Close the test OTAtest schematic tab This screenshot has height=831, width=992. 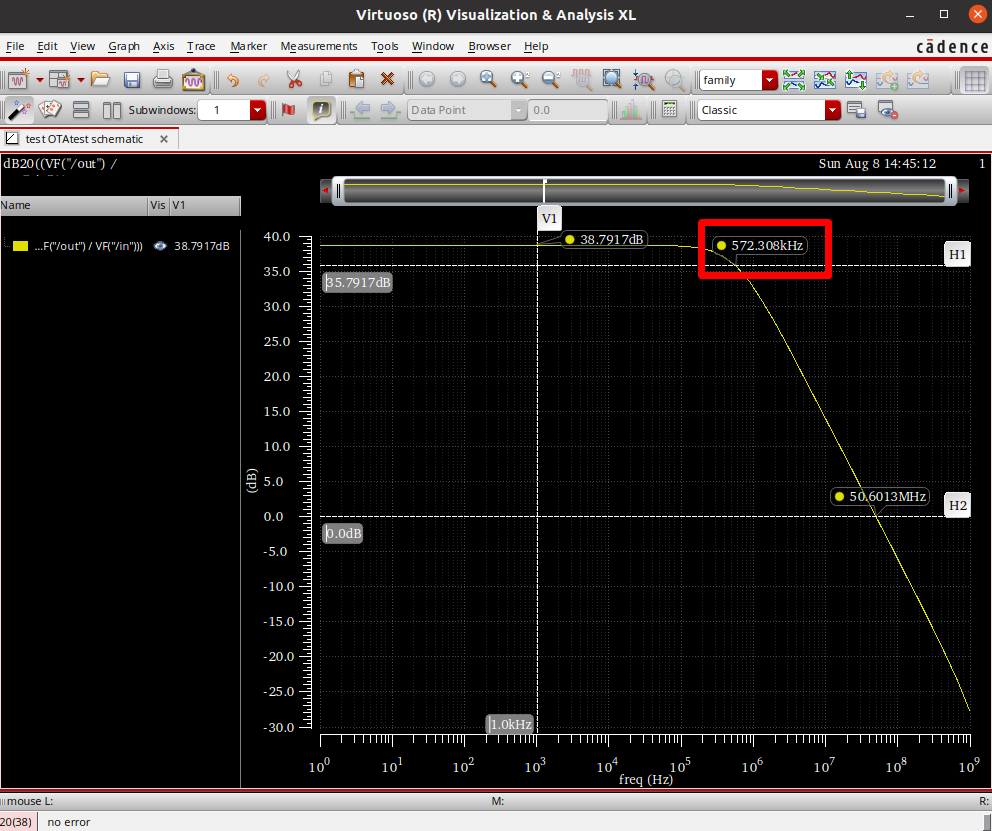point(164,139)
